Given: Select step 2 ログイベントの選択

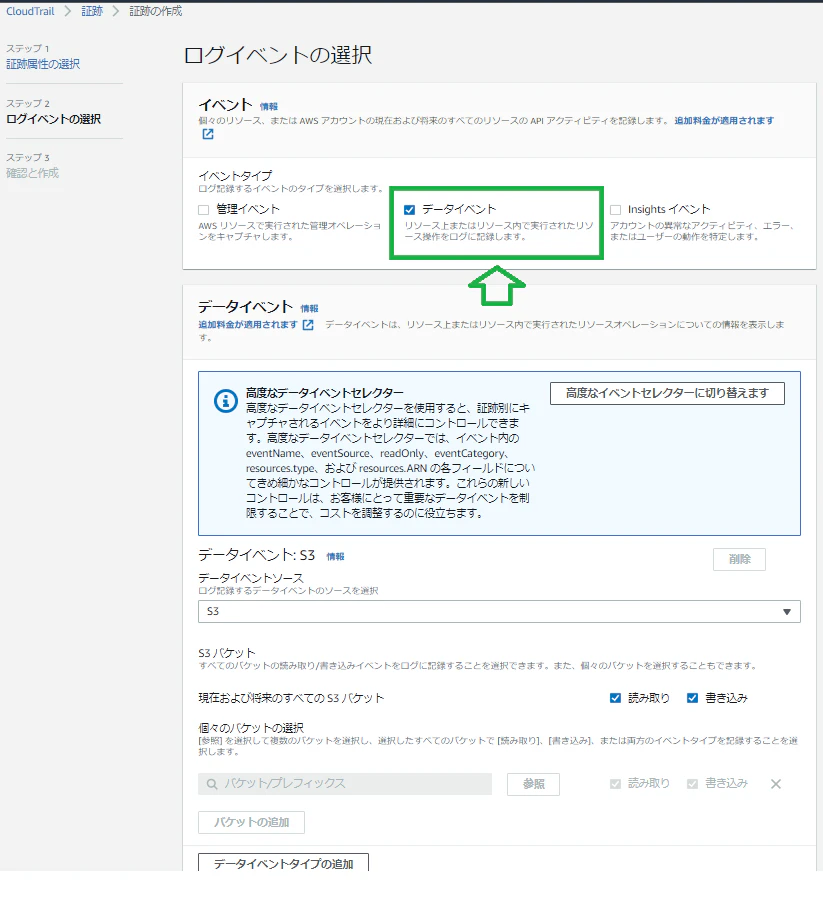Looking at the screenshot, I should tap(53, 119).
